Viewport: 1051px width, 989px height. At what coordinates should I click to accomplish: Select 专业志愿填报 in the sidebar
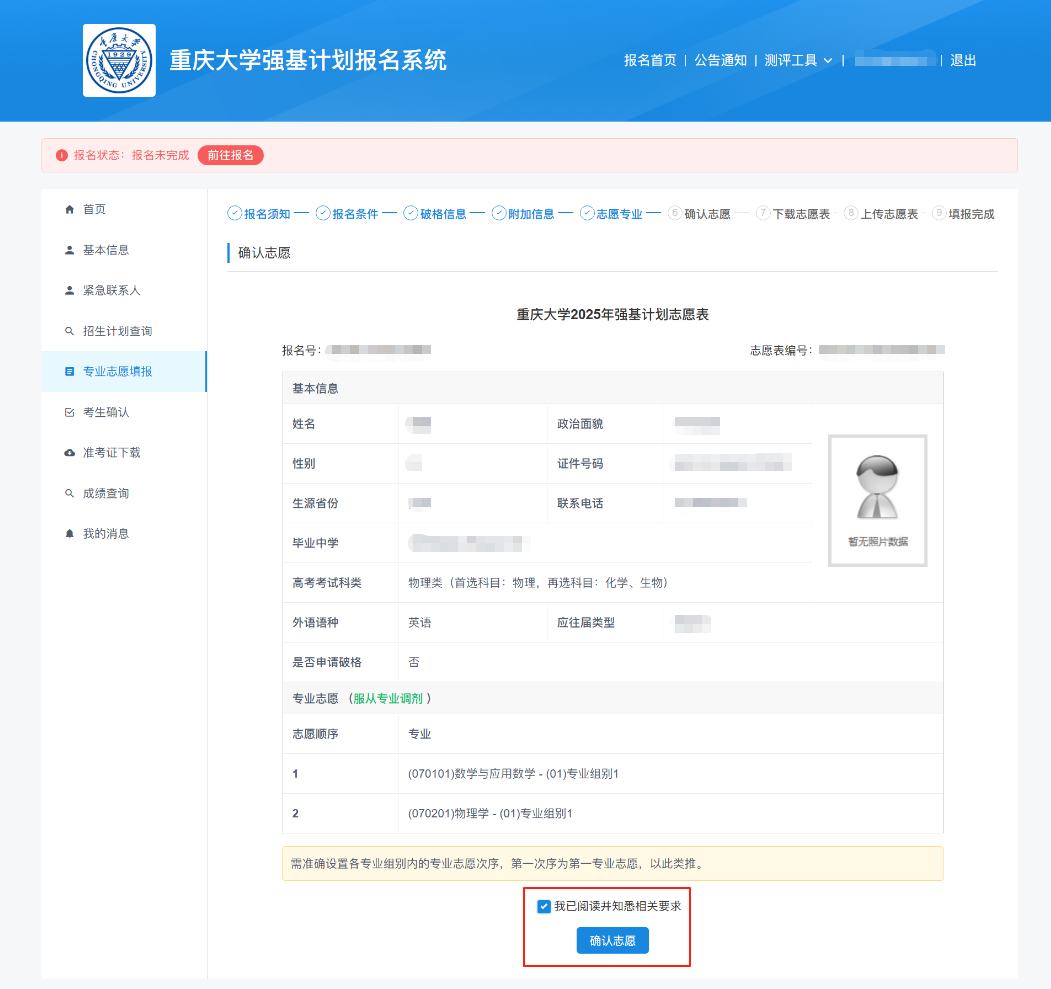click(124, 371)
